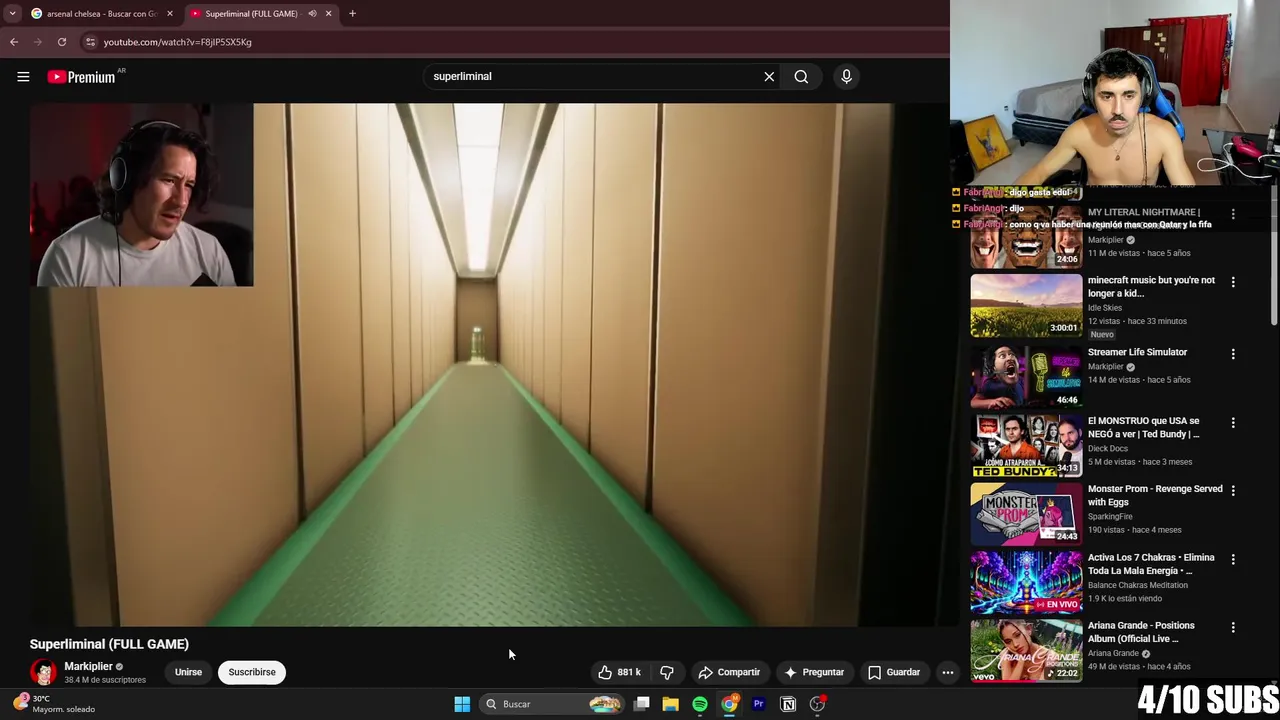Clear the superliminal search text
Screen dimensions: 1280x720
pos(769,76)
